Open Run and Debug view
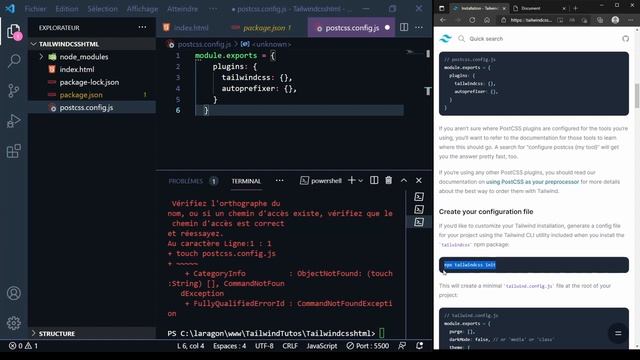This screenshot has width=640, height=360. click(13, 121)
